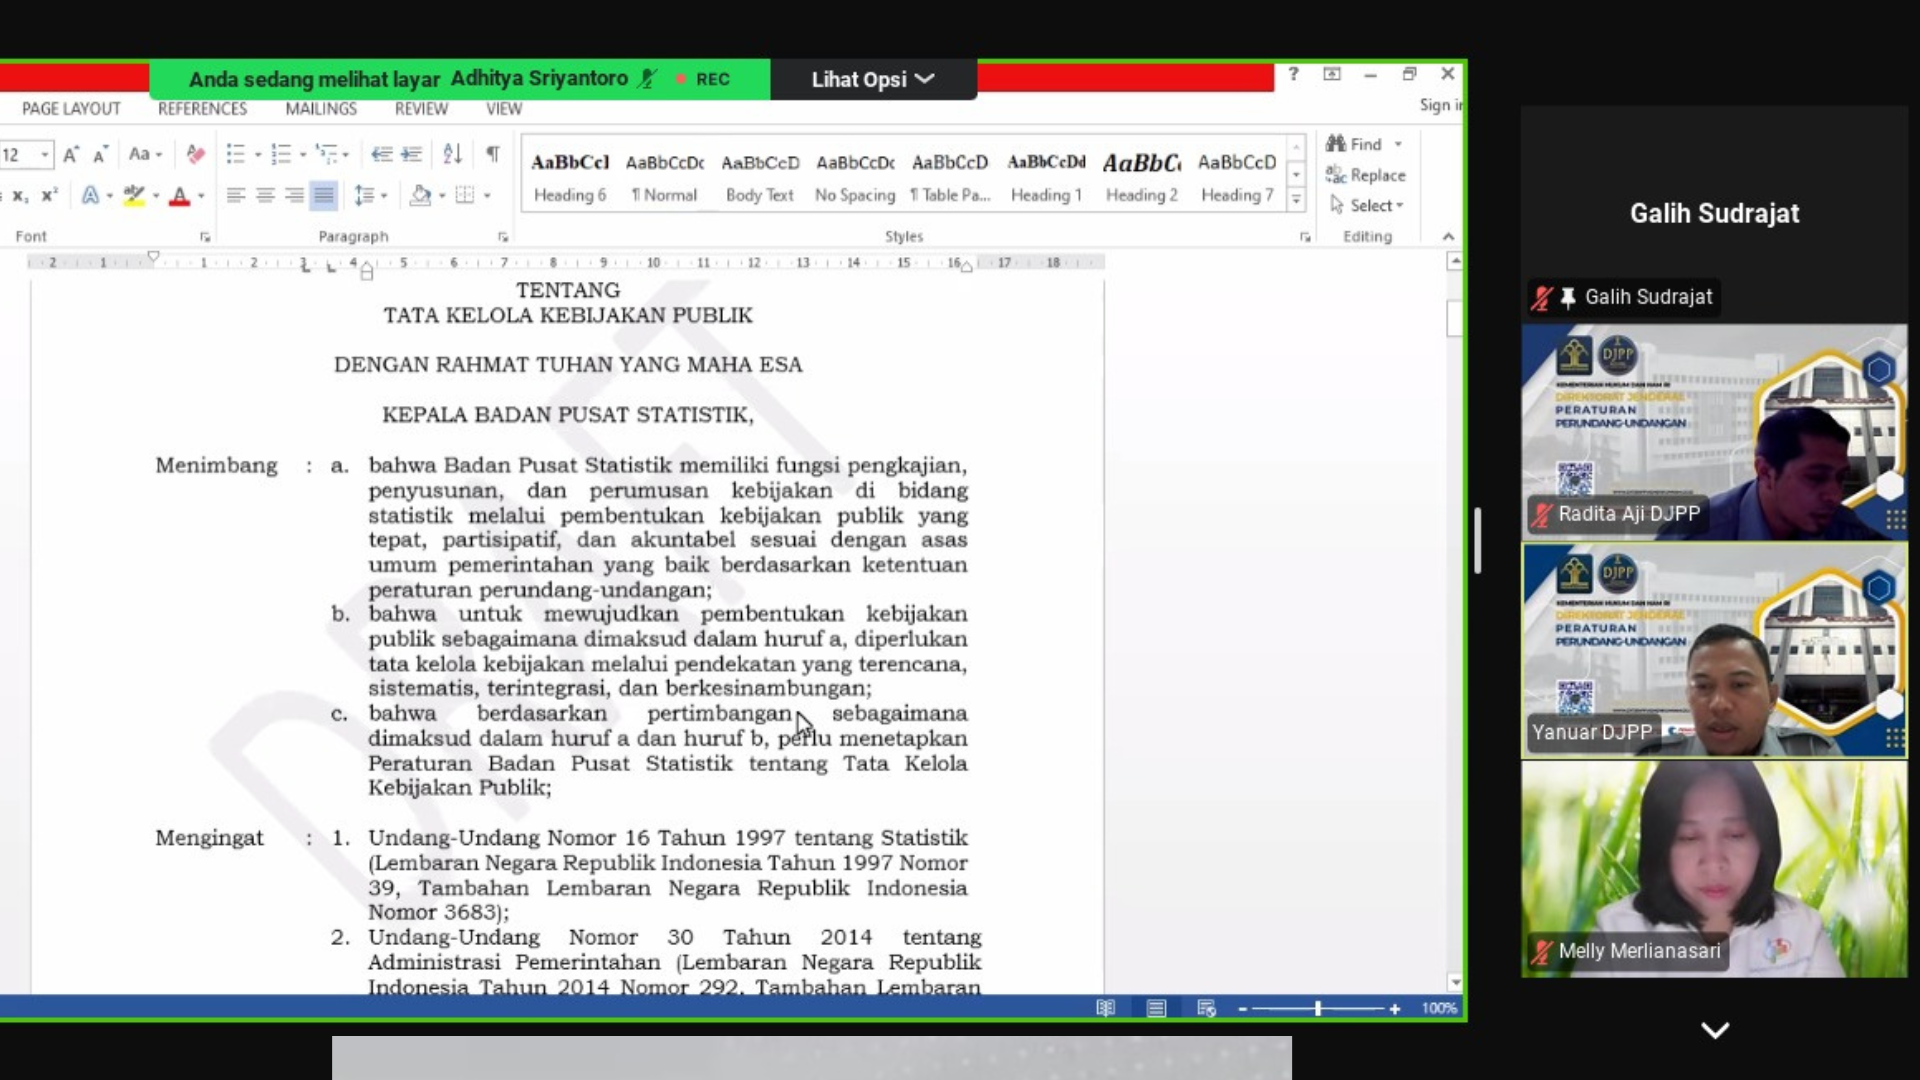Toggle show paragraph marks
1920x1080 pixels.
click(492, 154)
